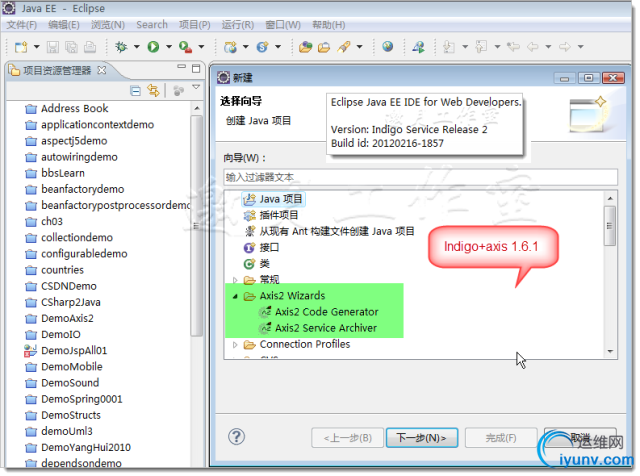
Task: Click the dialog help question mark icon
Action: [236, 437]
